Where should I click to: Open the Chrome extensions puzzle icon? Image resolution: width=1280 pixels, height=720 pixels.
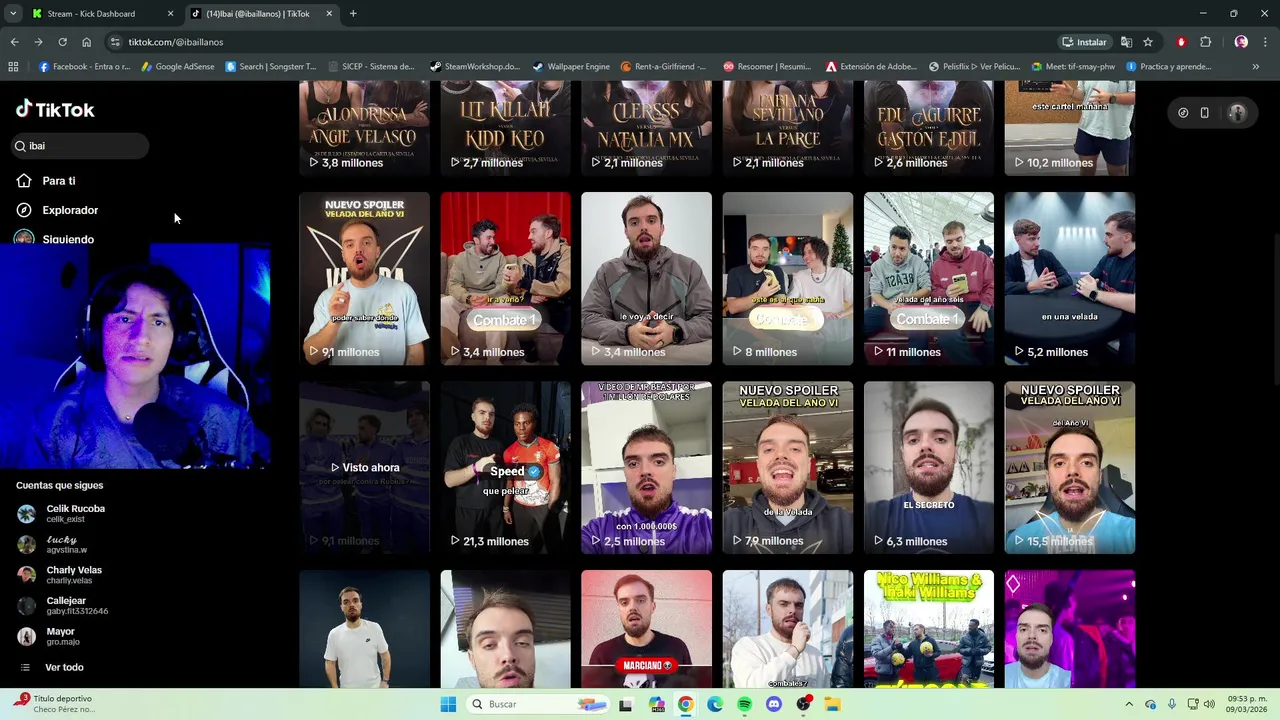(1205, 42)
